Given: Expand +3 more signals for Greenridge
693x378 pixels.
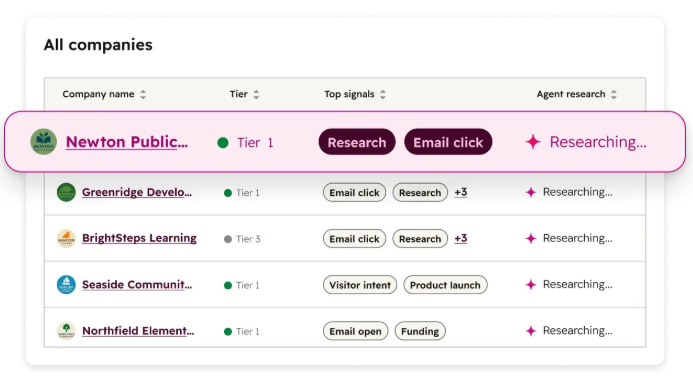Looking at the screenshot, I should click(x=461, y=192).
